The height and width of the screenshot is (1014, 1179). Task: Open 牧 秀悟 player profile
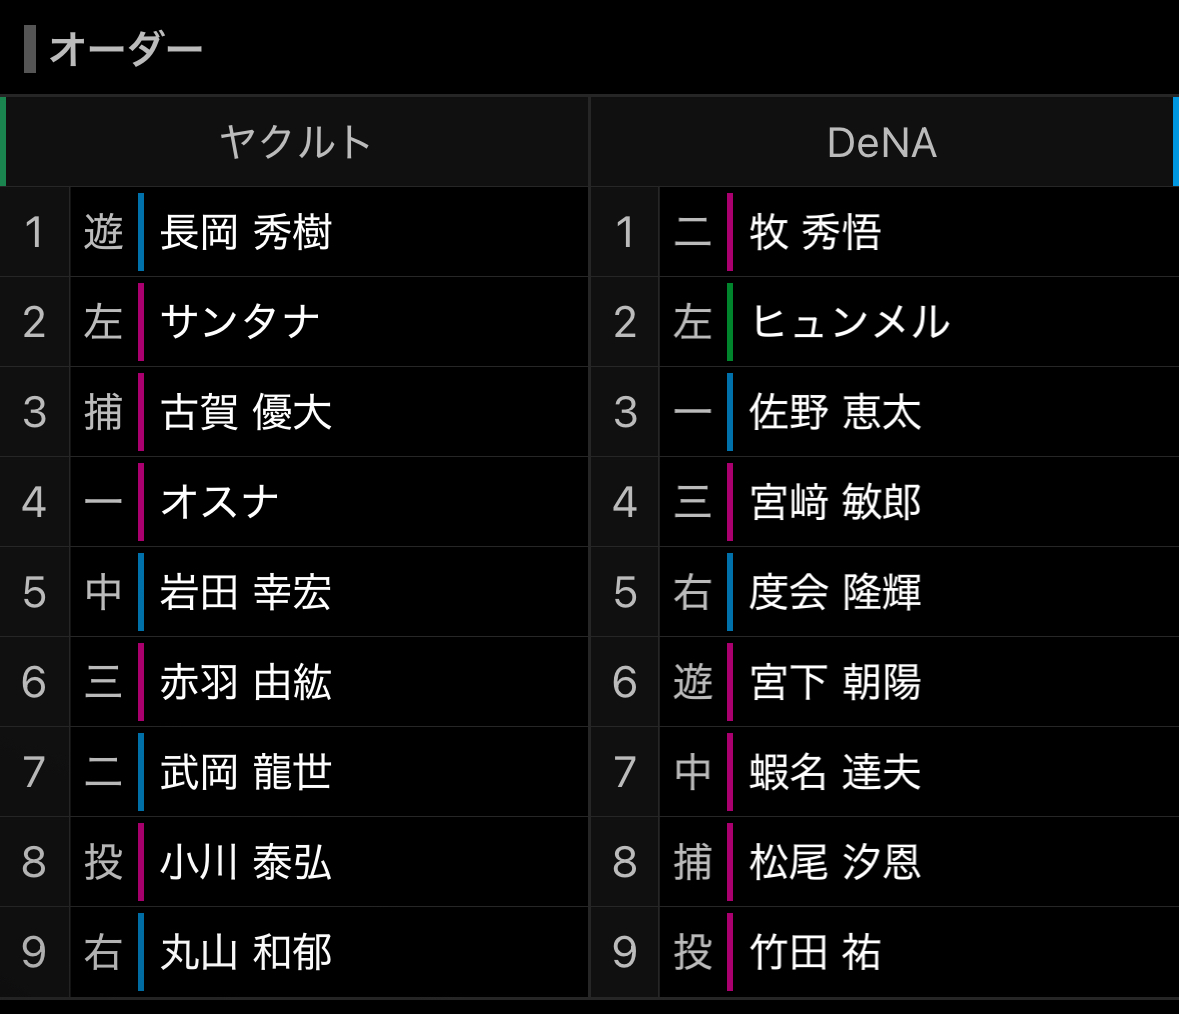pyautogui.click(x=815, y=232)
